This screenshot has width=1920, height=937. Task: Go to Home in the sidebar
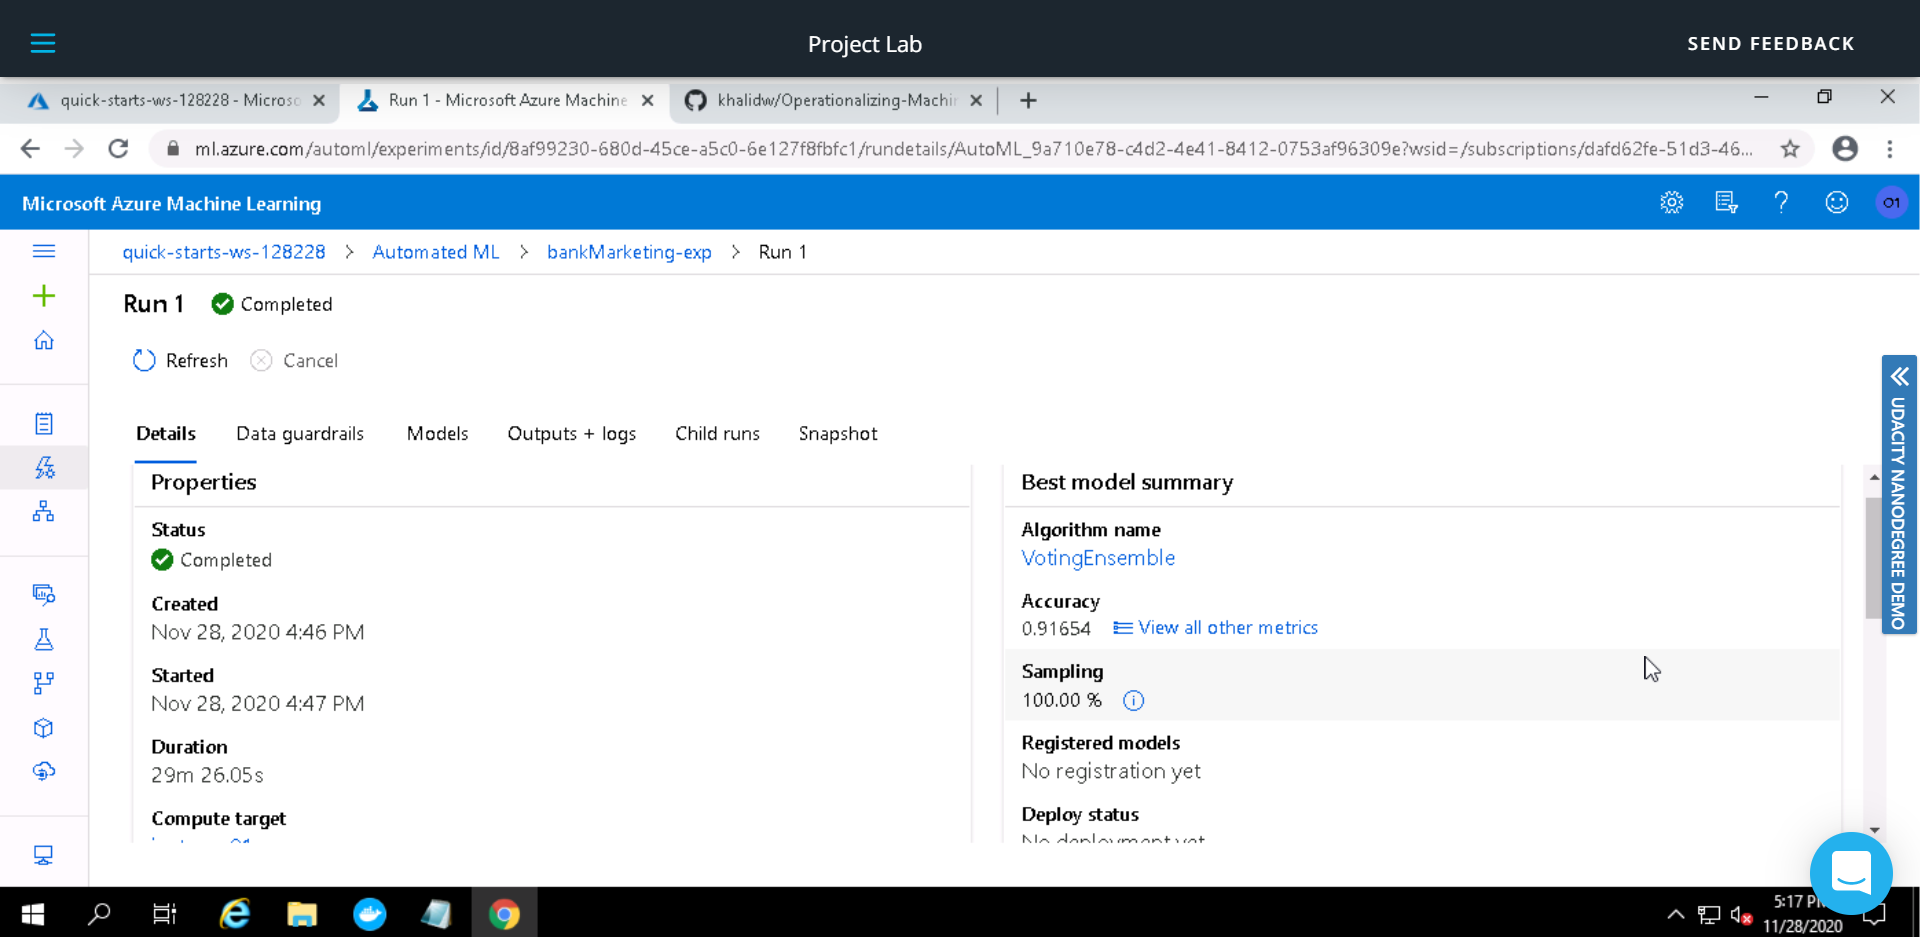coord(44,341)
